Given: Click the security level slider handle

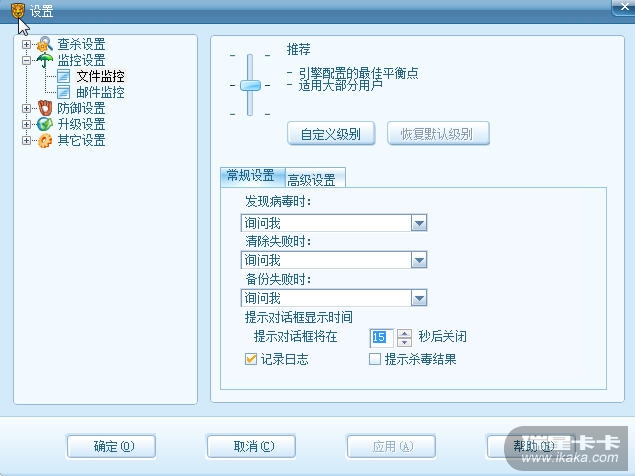Looking at the screenshot, I should (x=250, y=85).
